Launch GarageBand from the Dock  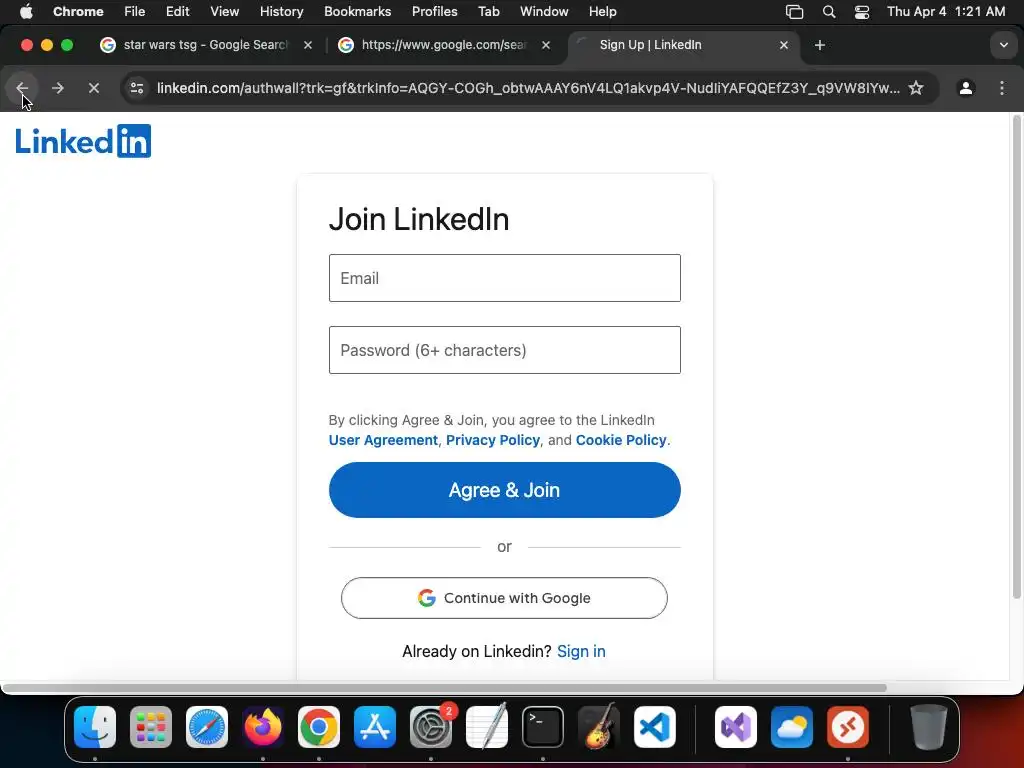599,727
